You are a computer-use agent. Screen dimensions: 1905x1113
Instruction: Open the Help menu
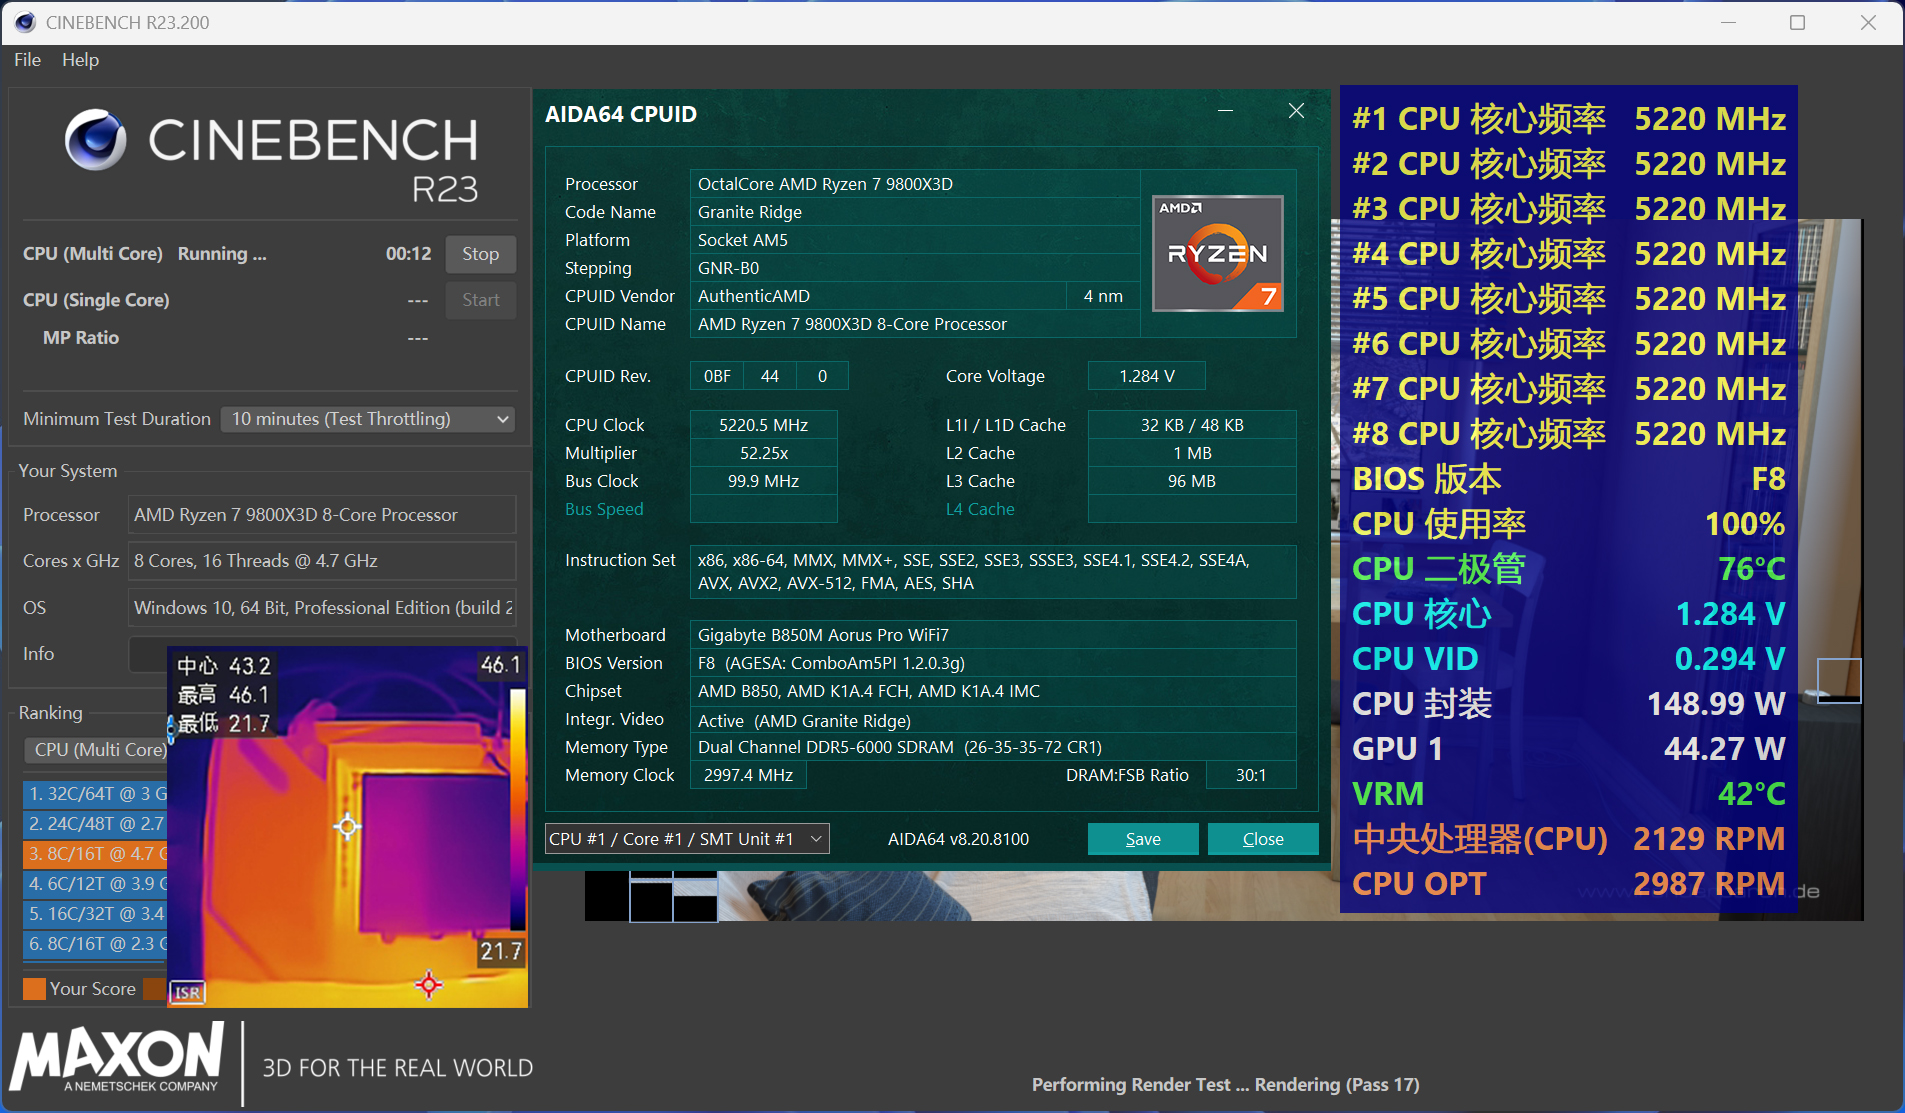(x=80, y=60)
